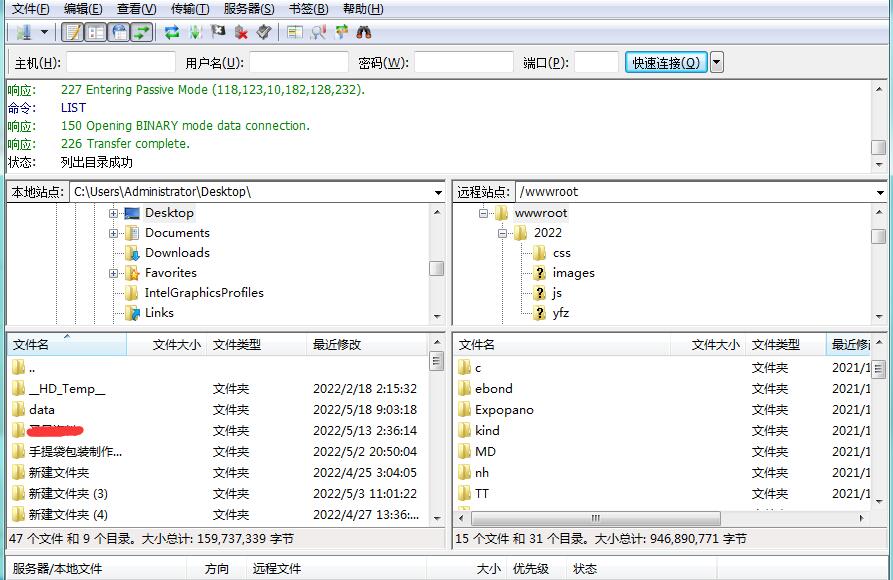Open the Site Manager icon

(x=21, y=32)
